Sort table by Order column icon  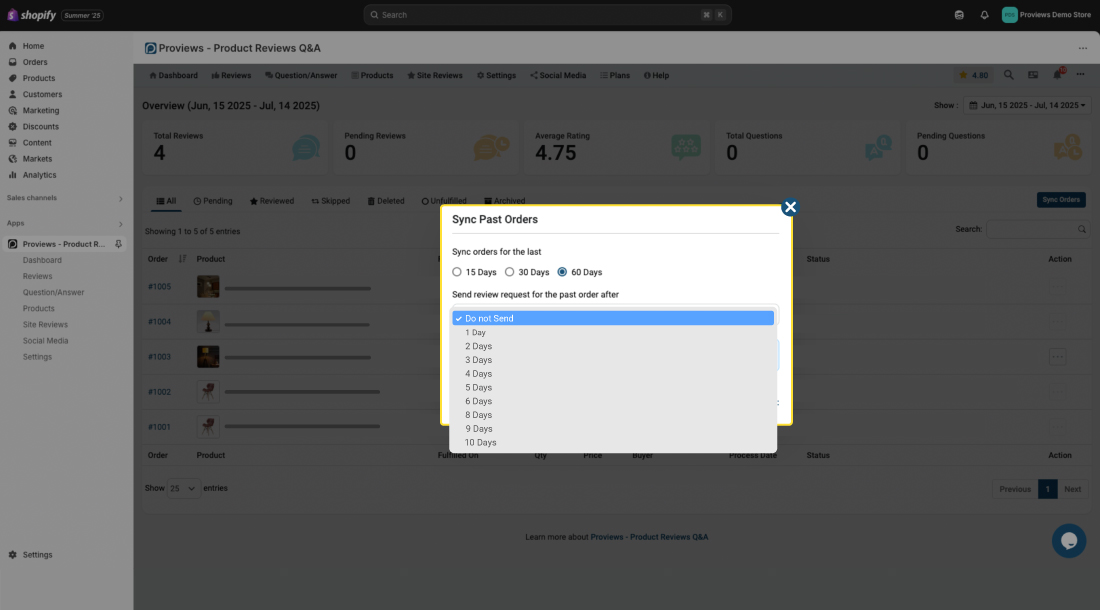tap(182, 259)
